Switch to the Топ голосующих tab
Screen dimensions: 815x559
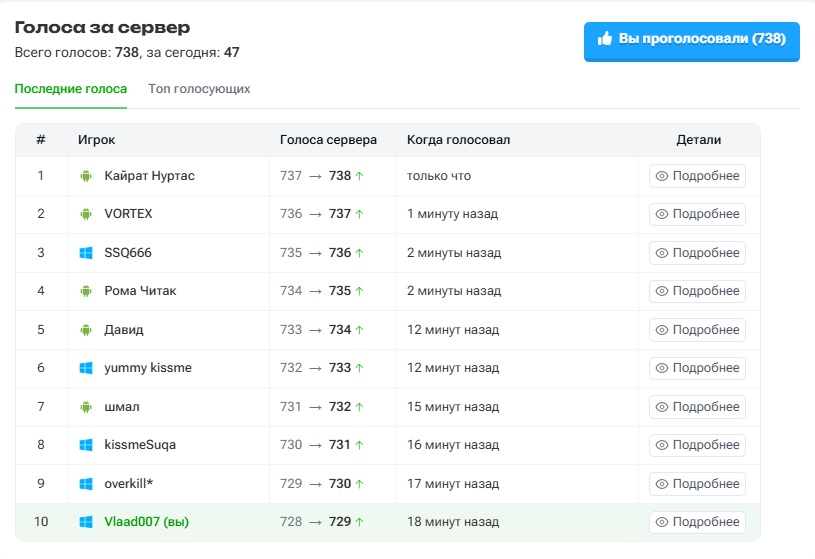tap(199, 89)
